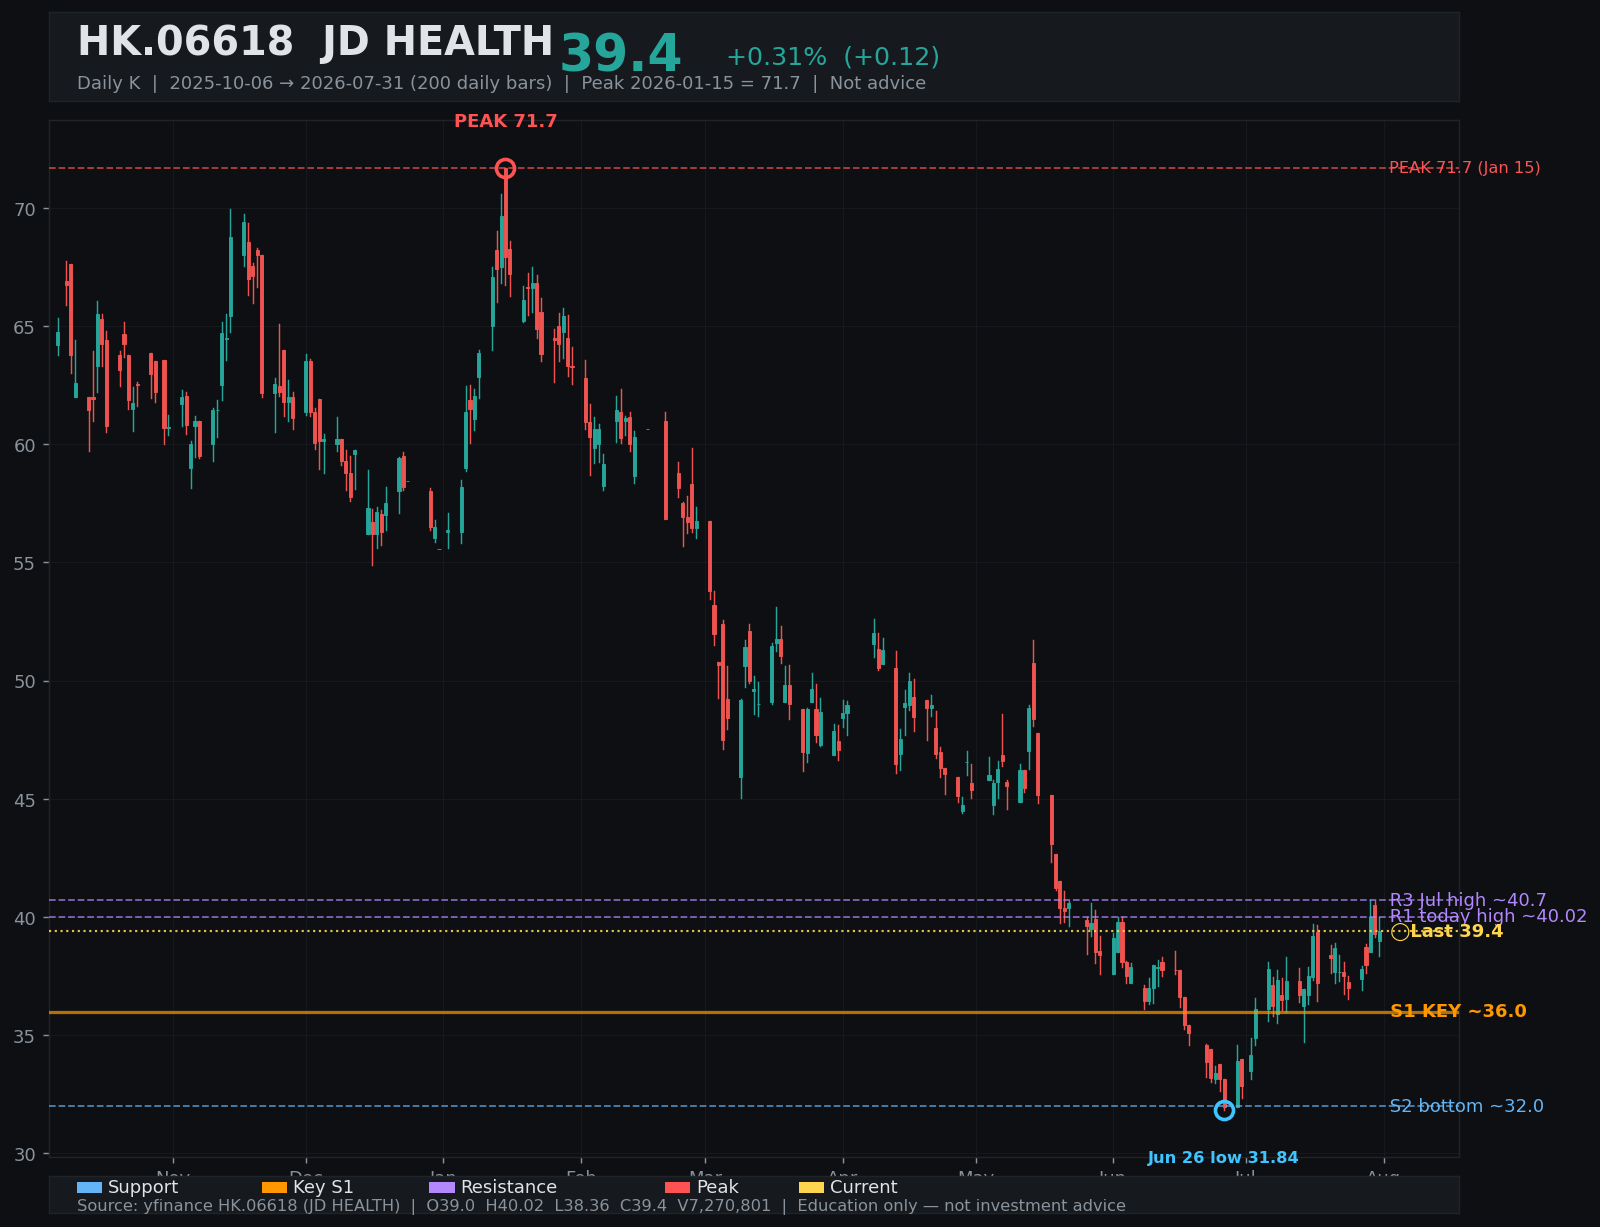Select the yellow circle marker beside Last 39.4

pos(1400,932)
